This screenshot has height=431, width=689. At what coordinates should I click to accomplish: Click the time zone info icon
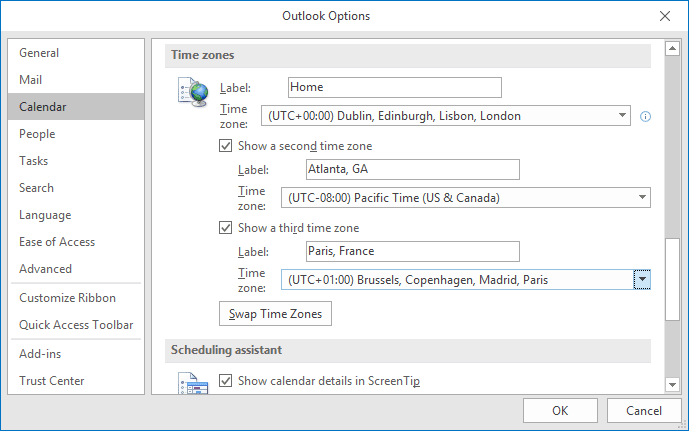[645, 116]
